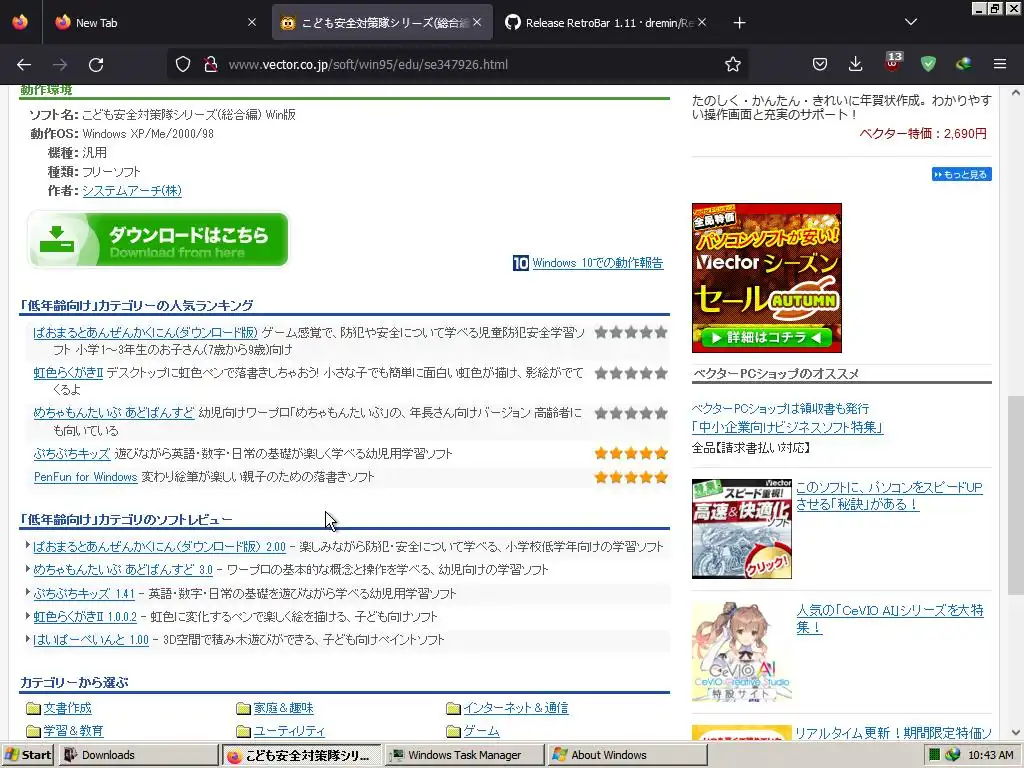Image resolution: width=1024 pixels, height=768 pixels.
Task: Click the scrollbar up arrow
Action: point(1016,93)
